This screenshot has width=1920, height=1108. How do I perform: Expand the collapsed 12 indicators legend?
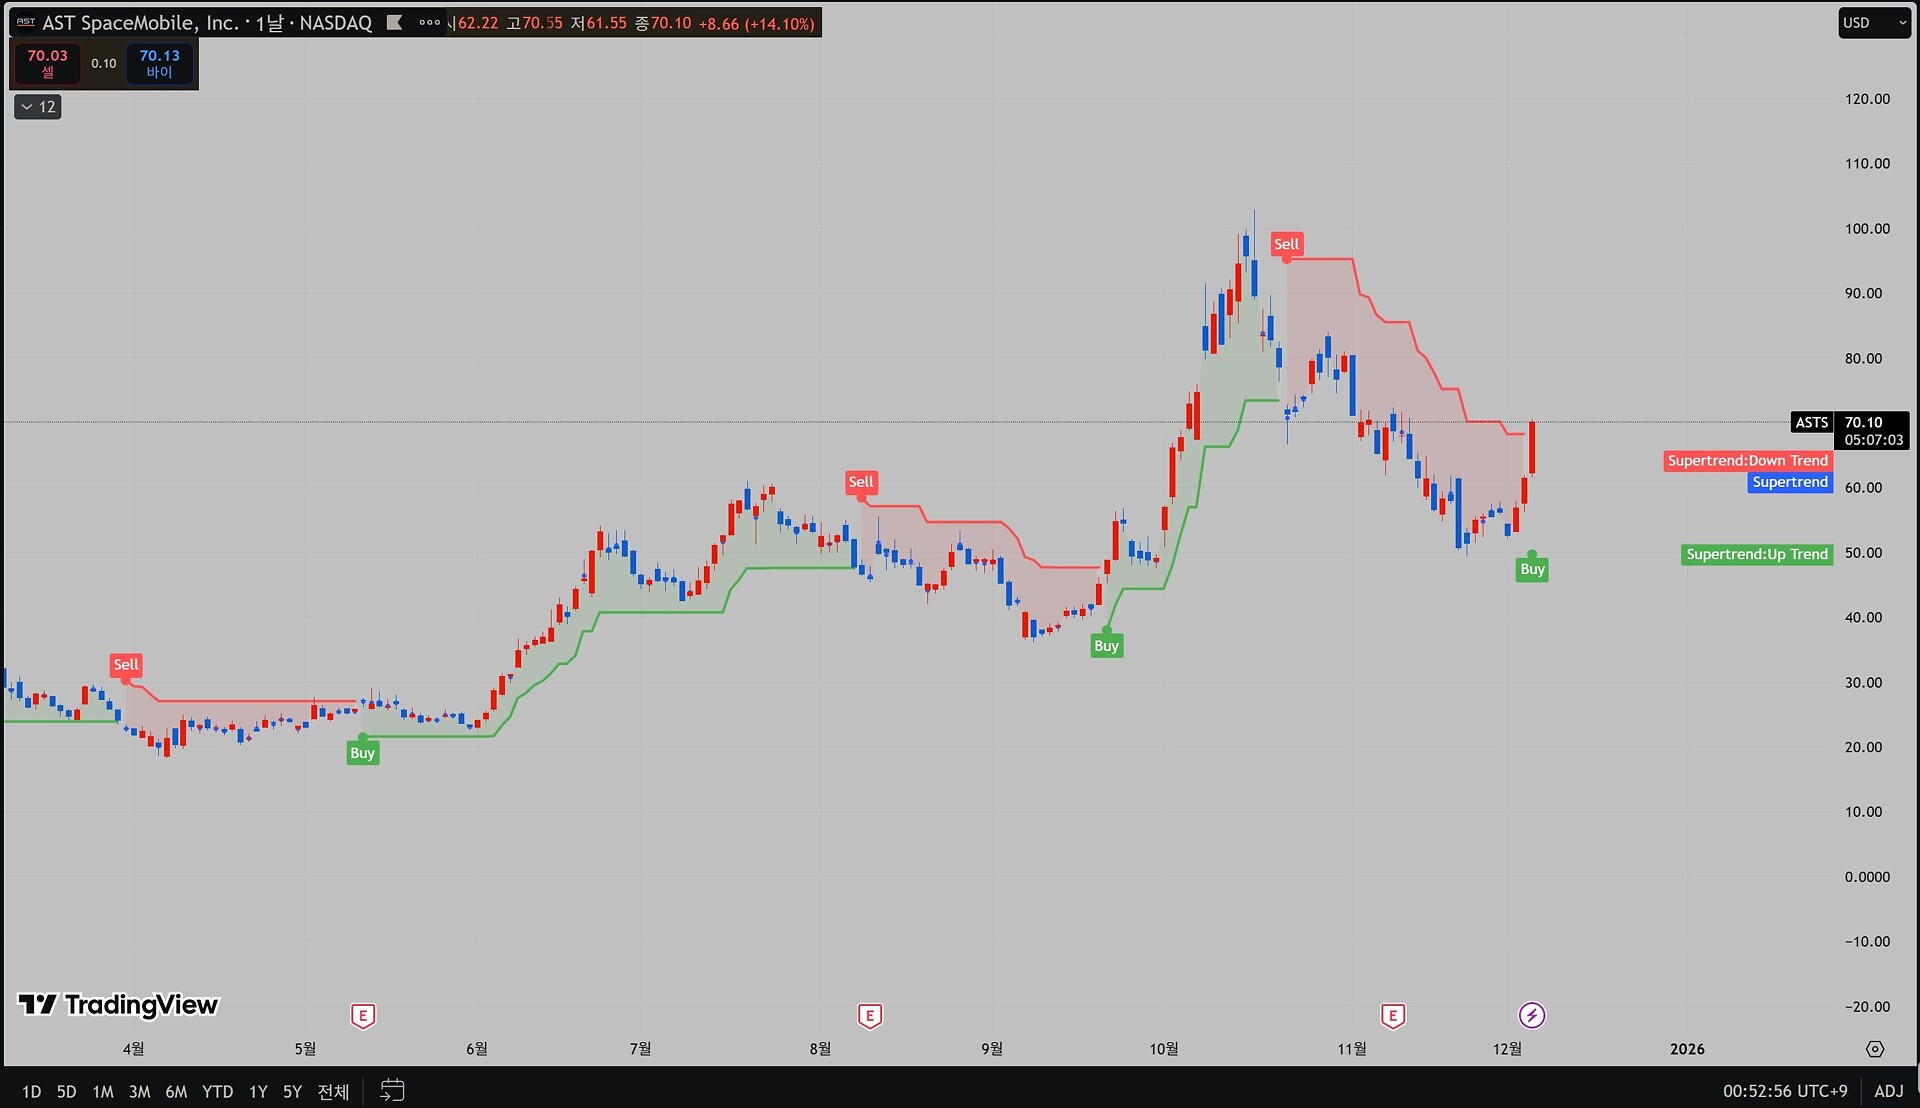tap(38, 107)
